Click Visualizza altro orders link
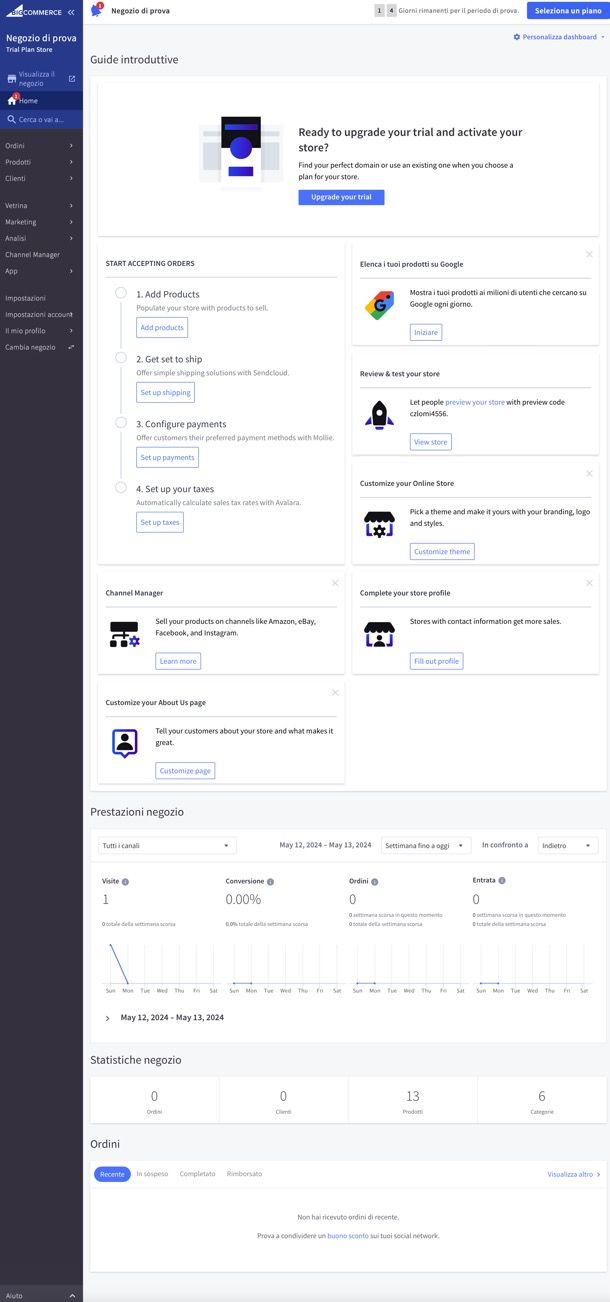Screen dimensions: 610x1302 pos(574,1174)
